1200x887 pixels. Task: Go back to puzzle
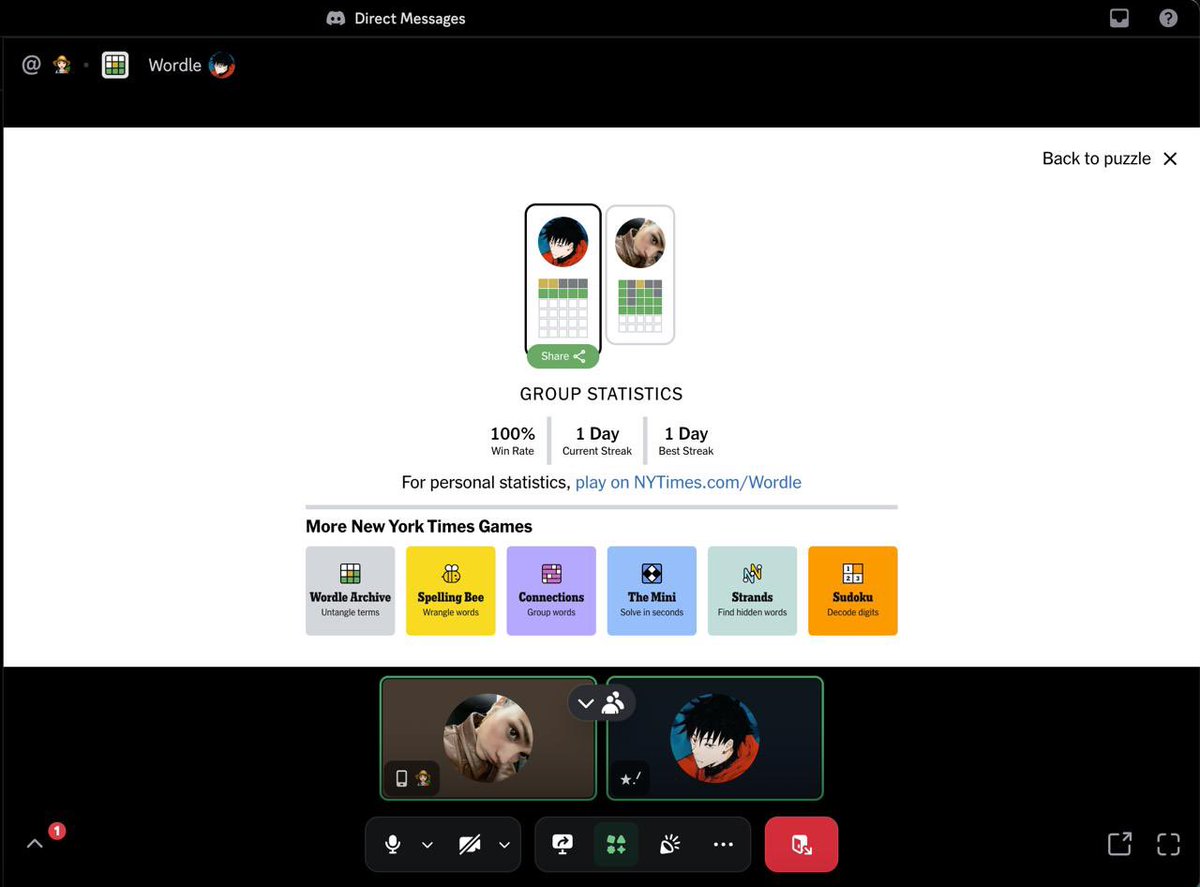[x=1110, y=158]
